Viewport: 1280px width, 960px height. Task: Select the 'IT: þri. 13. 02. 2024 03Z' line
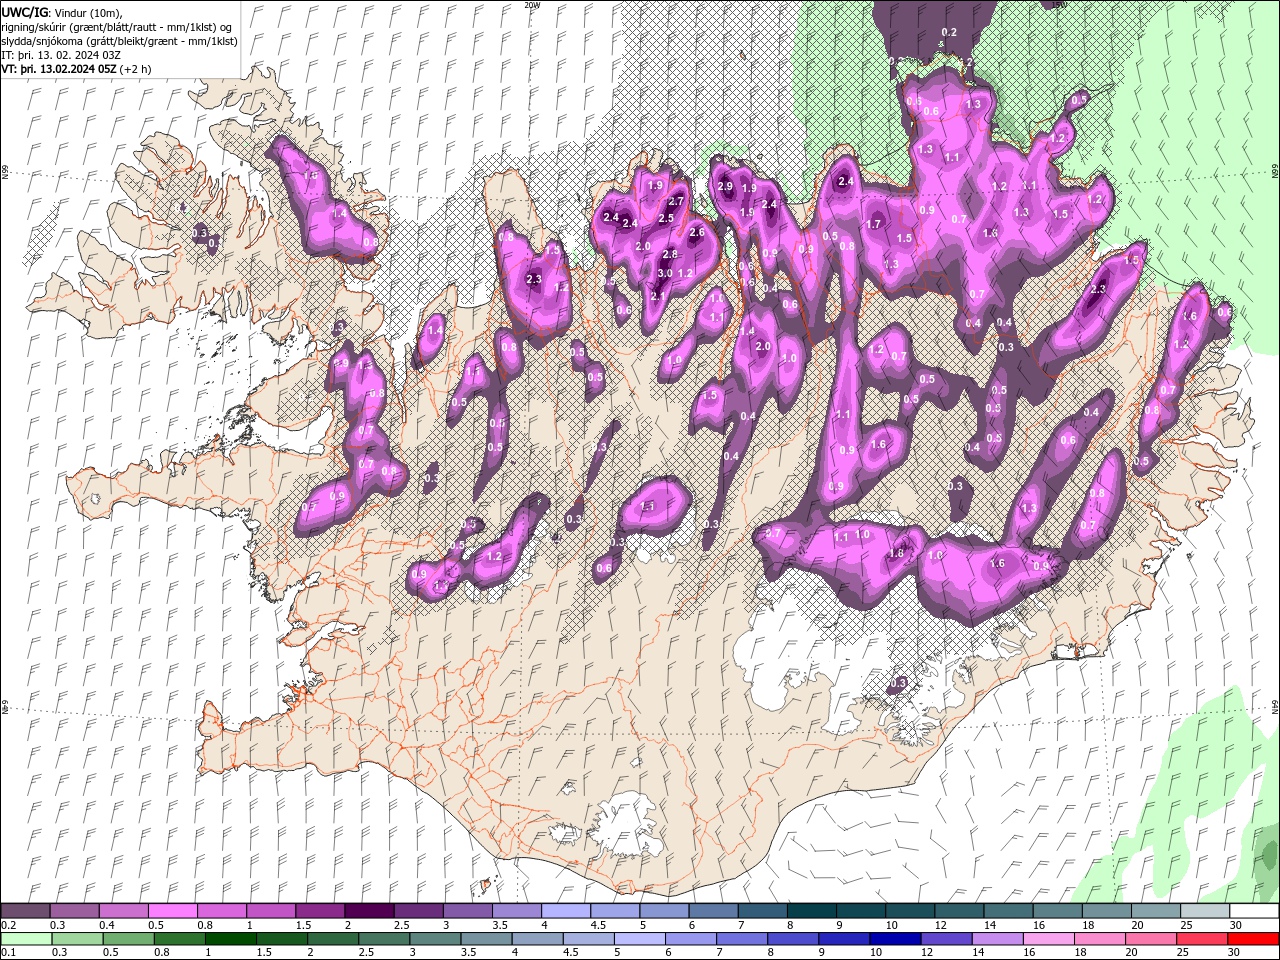point(61,55)
